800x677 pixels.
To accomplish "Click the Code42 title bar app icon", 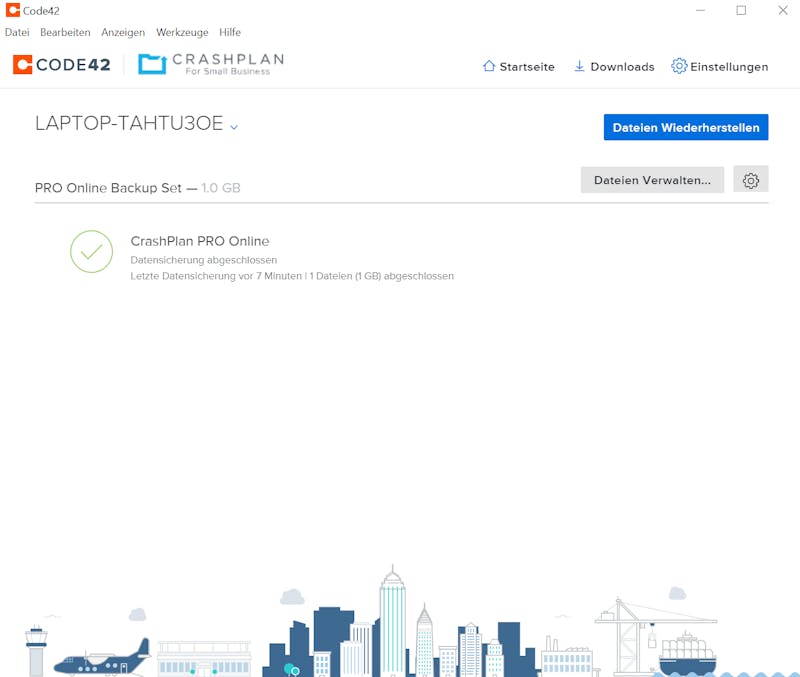I will click(x=13, y=10).
